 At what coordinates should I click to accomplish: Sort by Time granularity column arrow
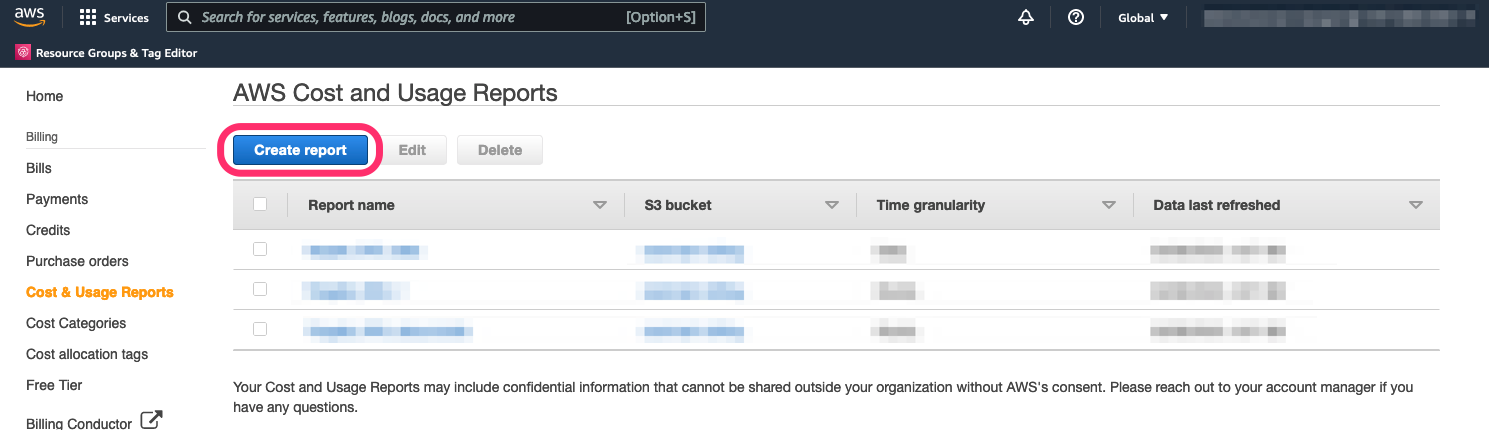[x=1108, y=205]
